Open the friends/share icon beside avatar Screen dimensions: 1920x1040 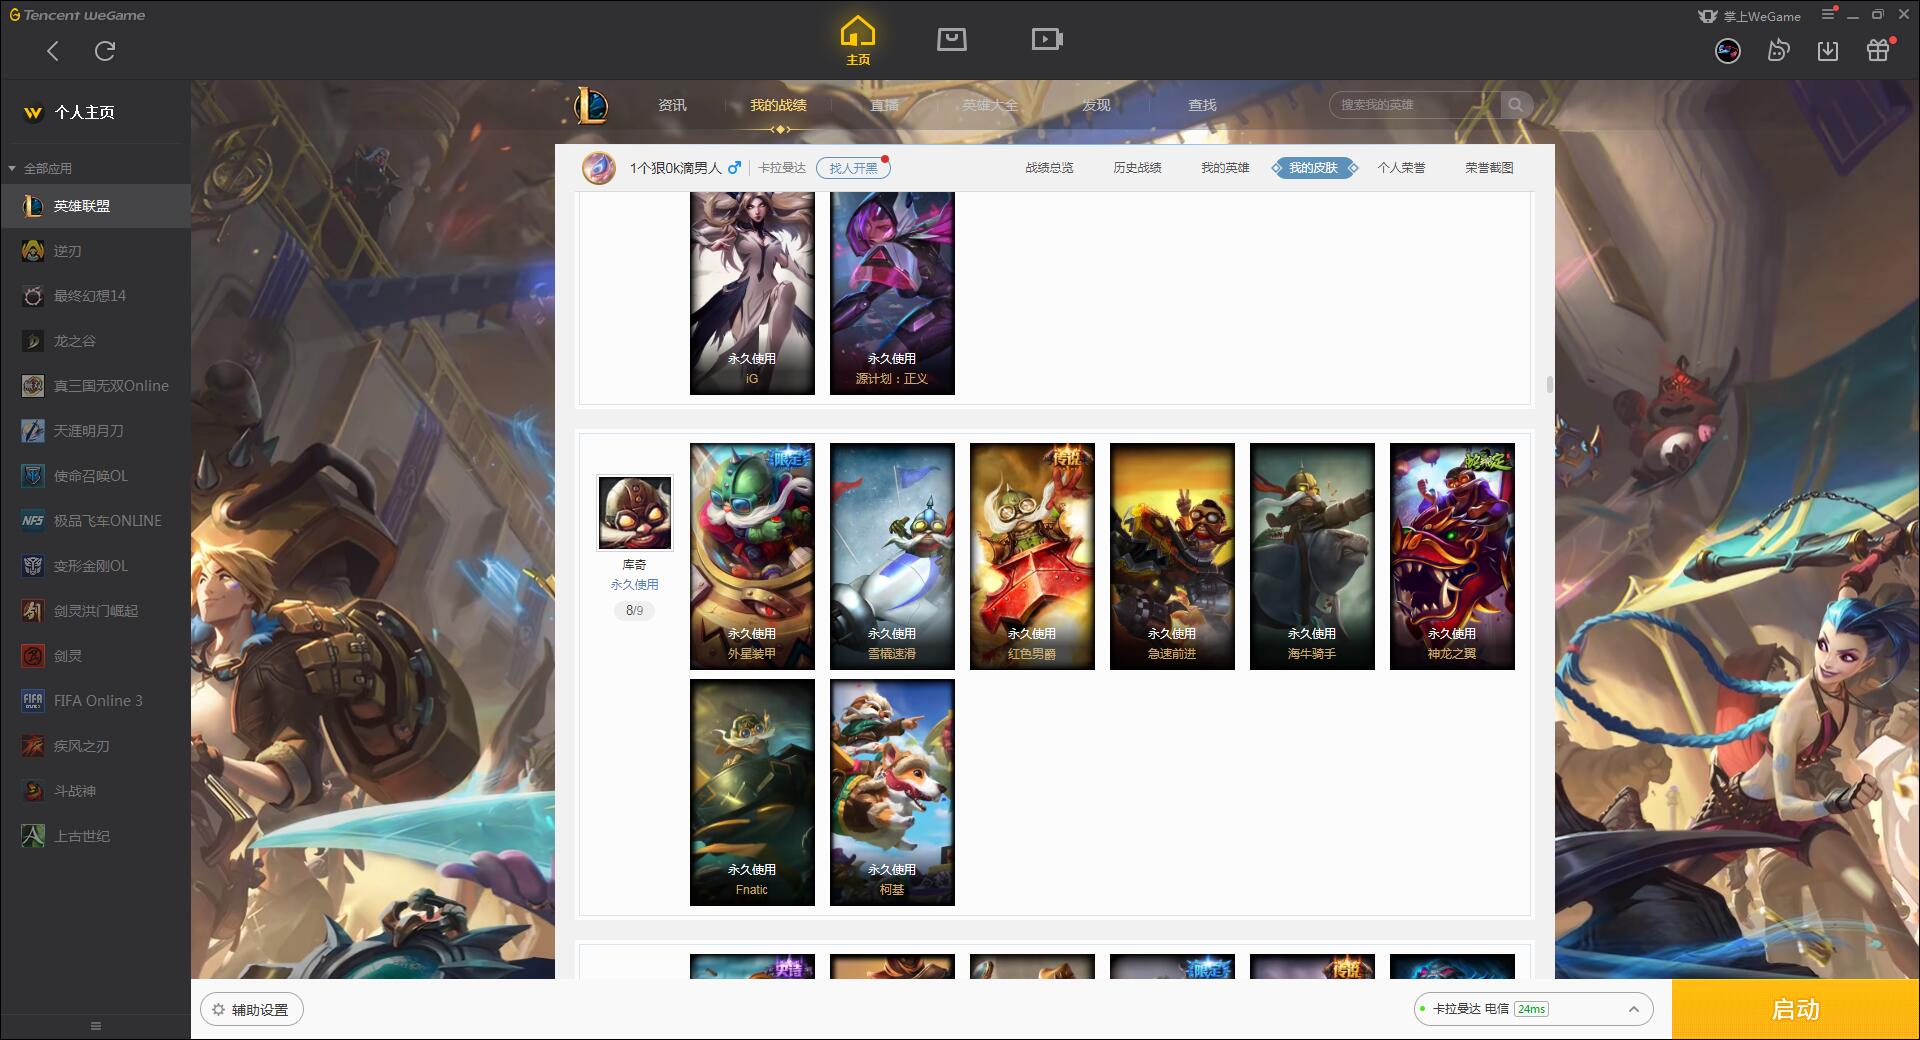click(1778, 51)
